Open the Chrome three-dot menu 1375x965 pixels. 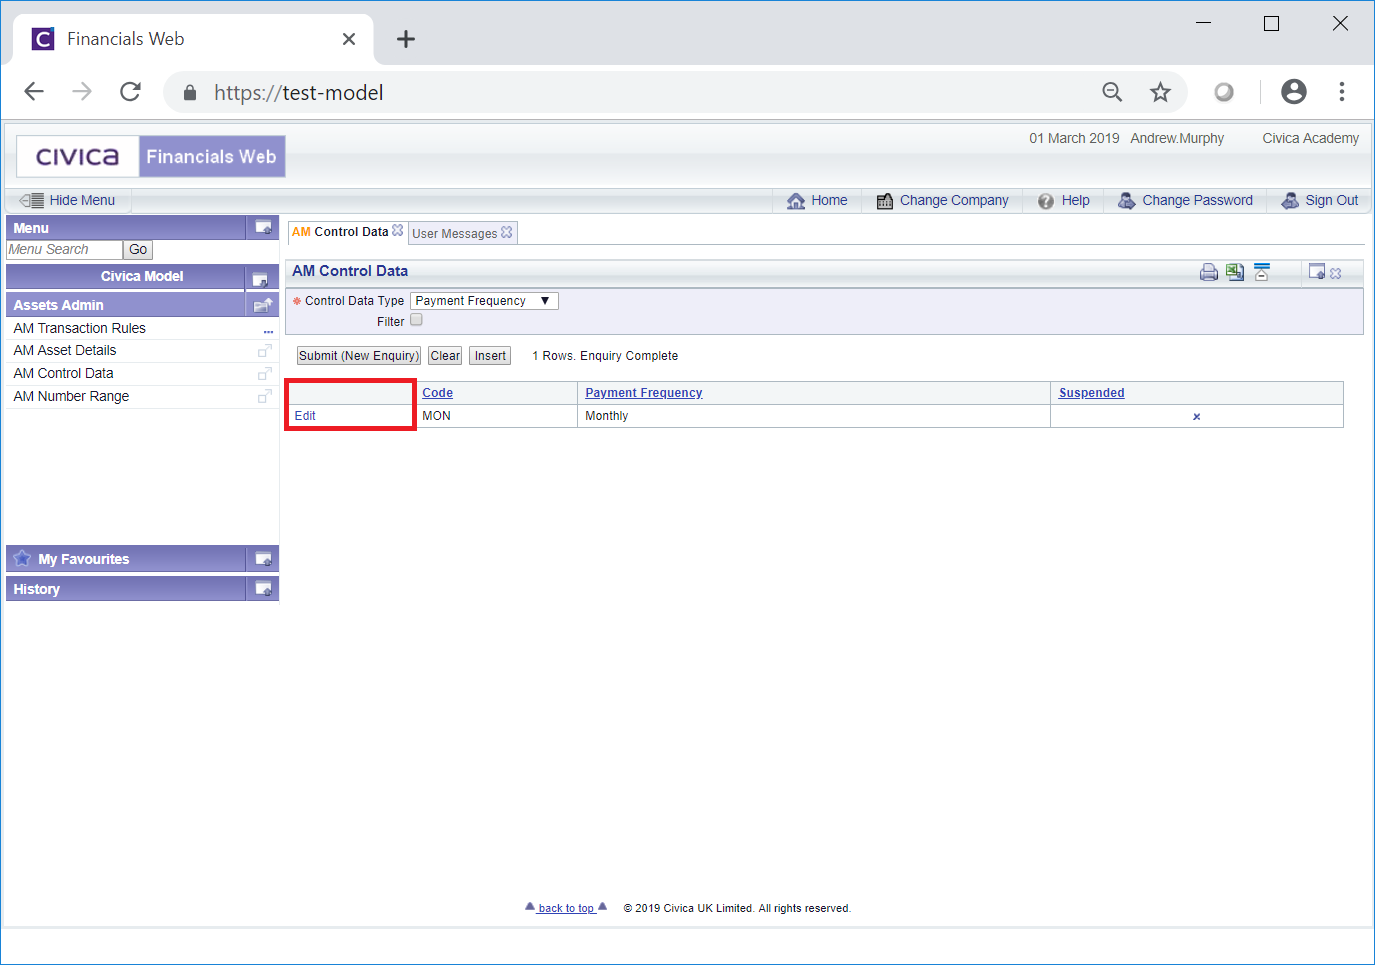point(1342,92)
